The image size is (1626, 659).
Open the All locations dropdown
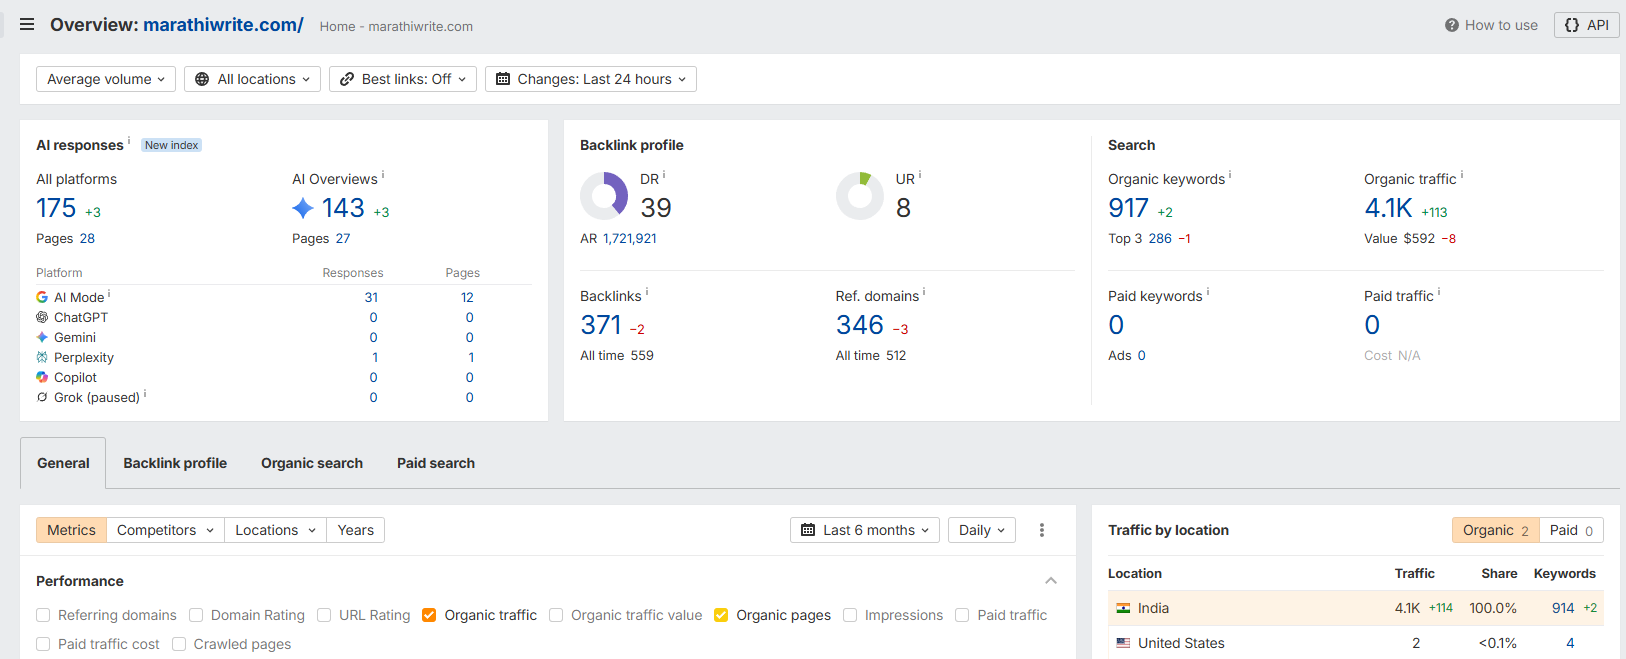[252, 79]
